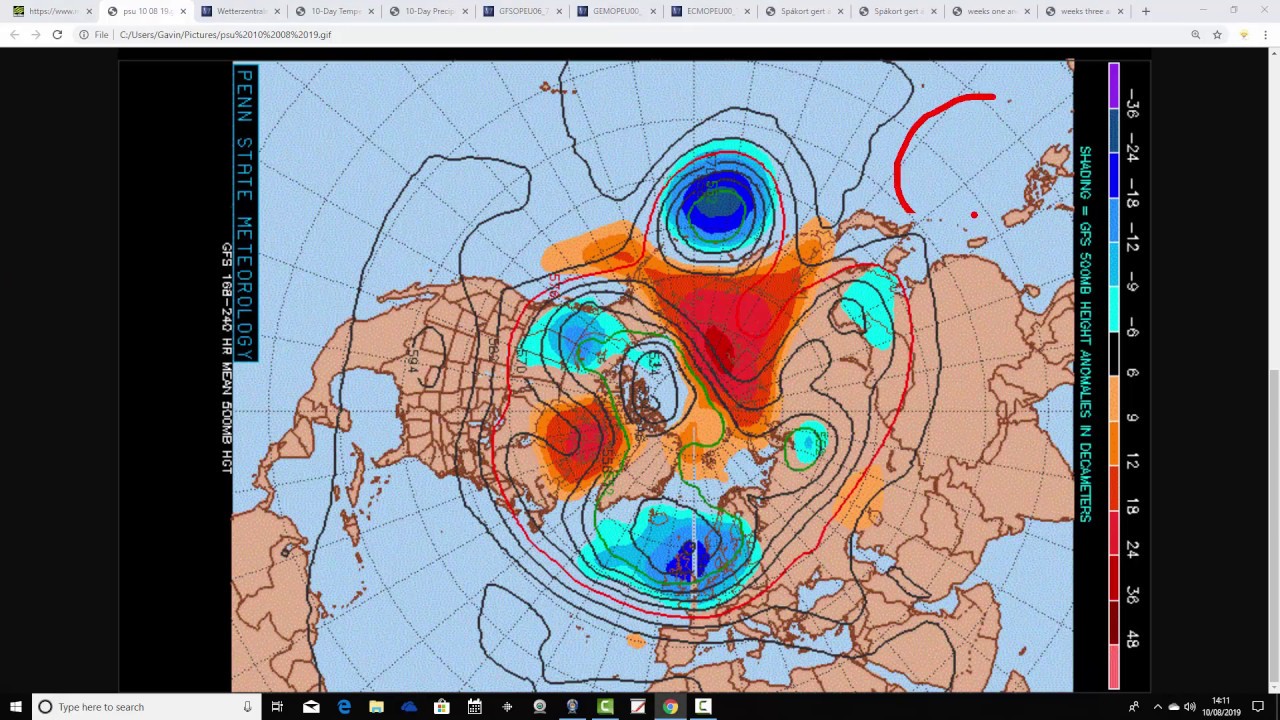
Task: Show hidden system tray icons
Action: tap(1157, 707)
